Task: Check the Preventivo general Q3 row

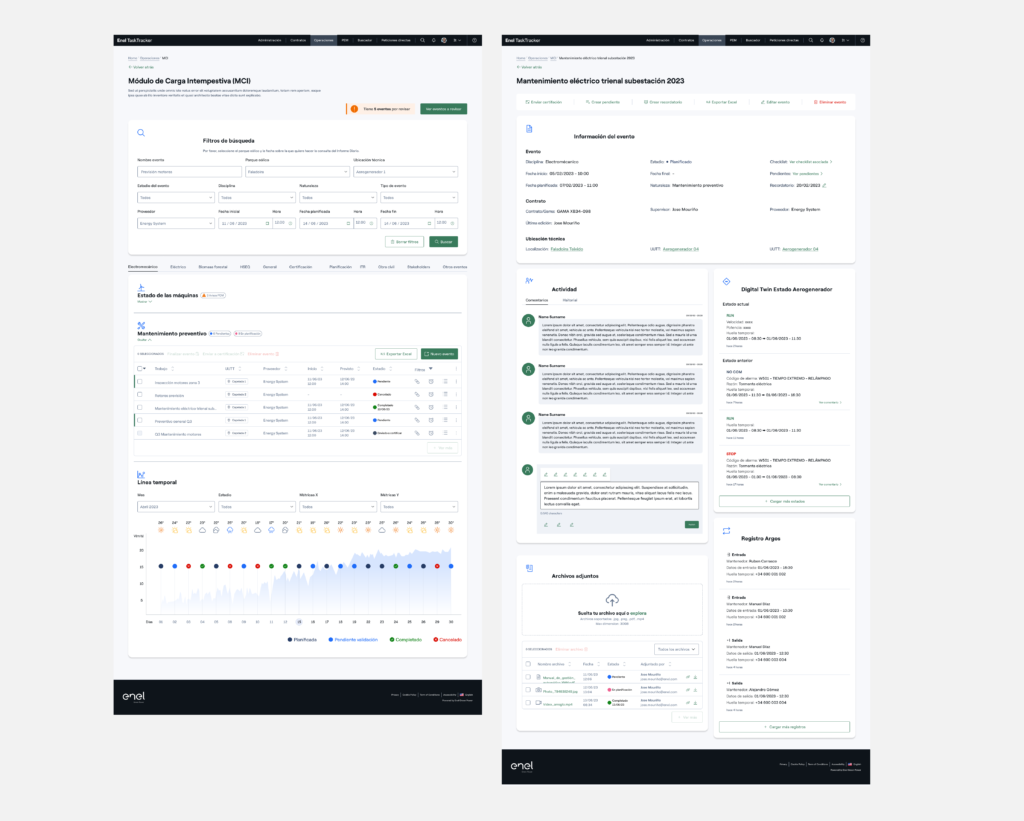Action: pos(140,421)
